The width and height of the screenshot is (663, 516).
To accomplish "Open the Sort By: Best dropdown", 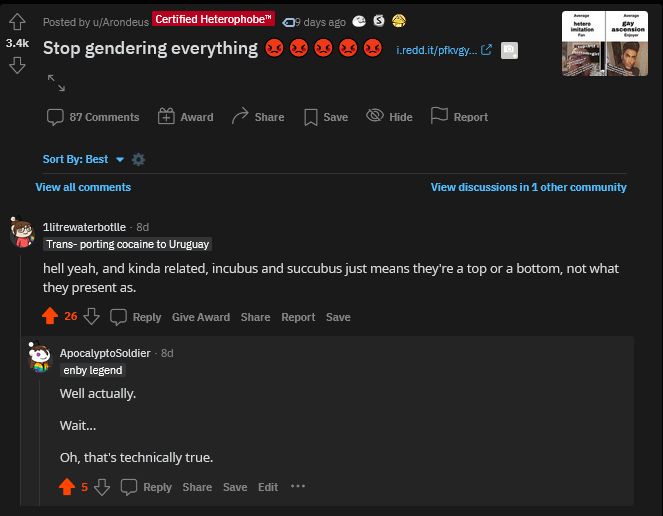I will tap(83, 159).
